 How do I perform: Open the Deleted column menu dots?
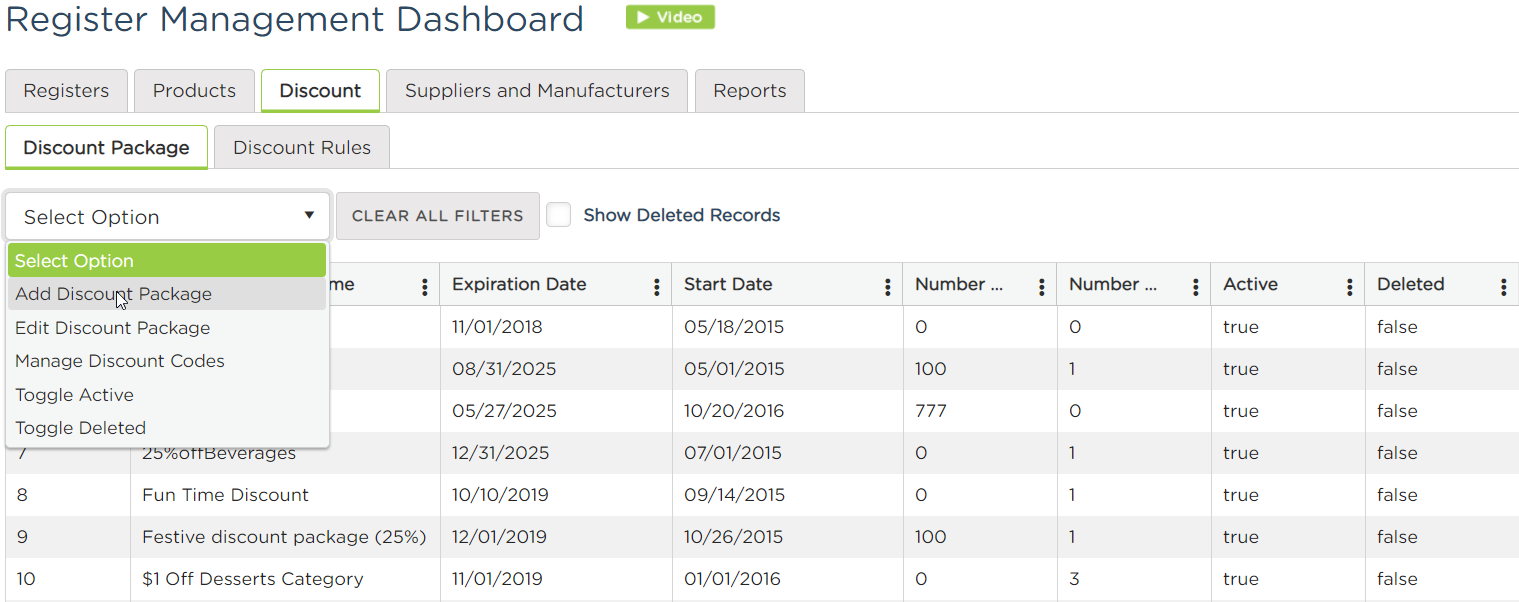(x=1504, y=288)
